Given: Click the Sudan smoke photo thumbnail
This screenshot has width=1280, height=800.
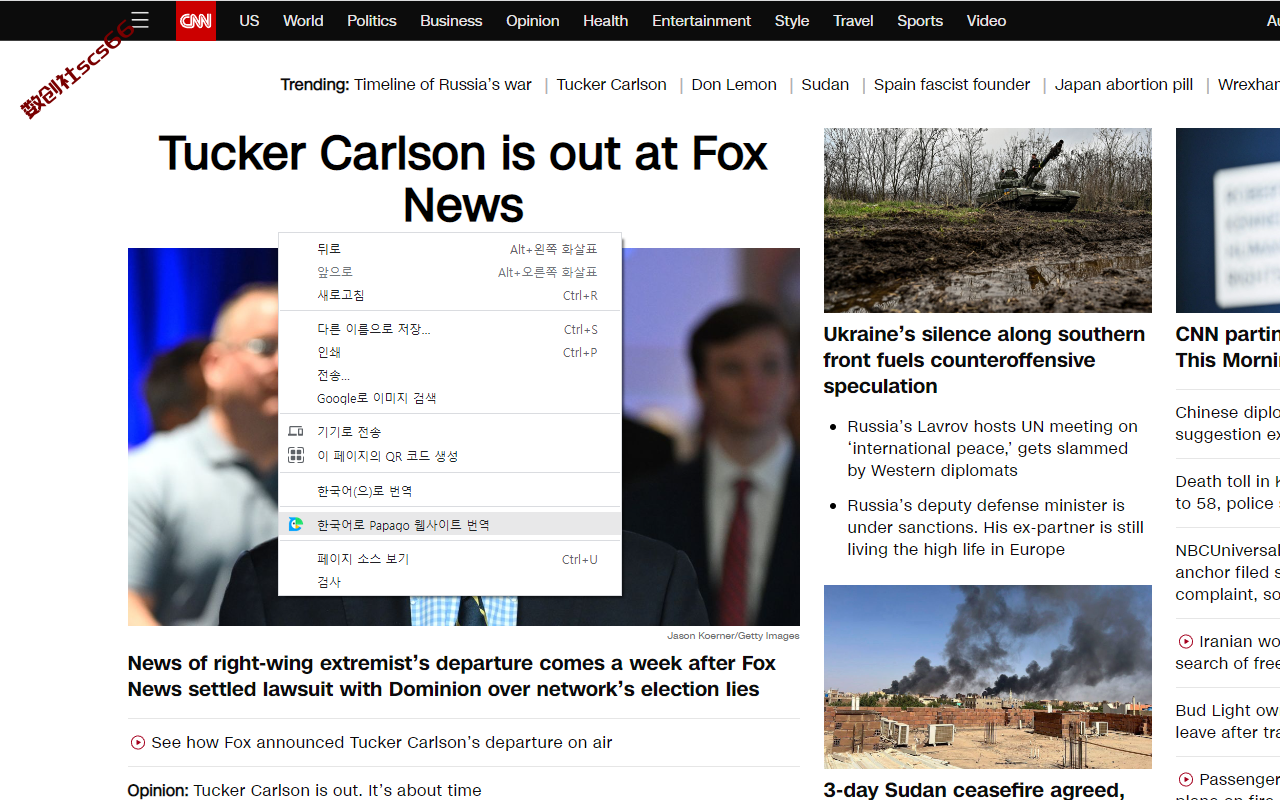Looking at the screenshot, I should [988, 677].
